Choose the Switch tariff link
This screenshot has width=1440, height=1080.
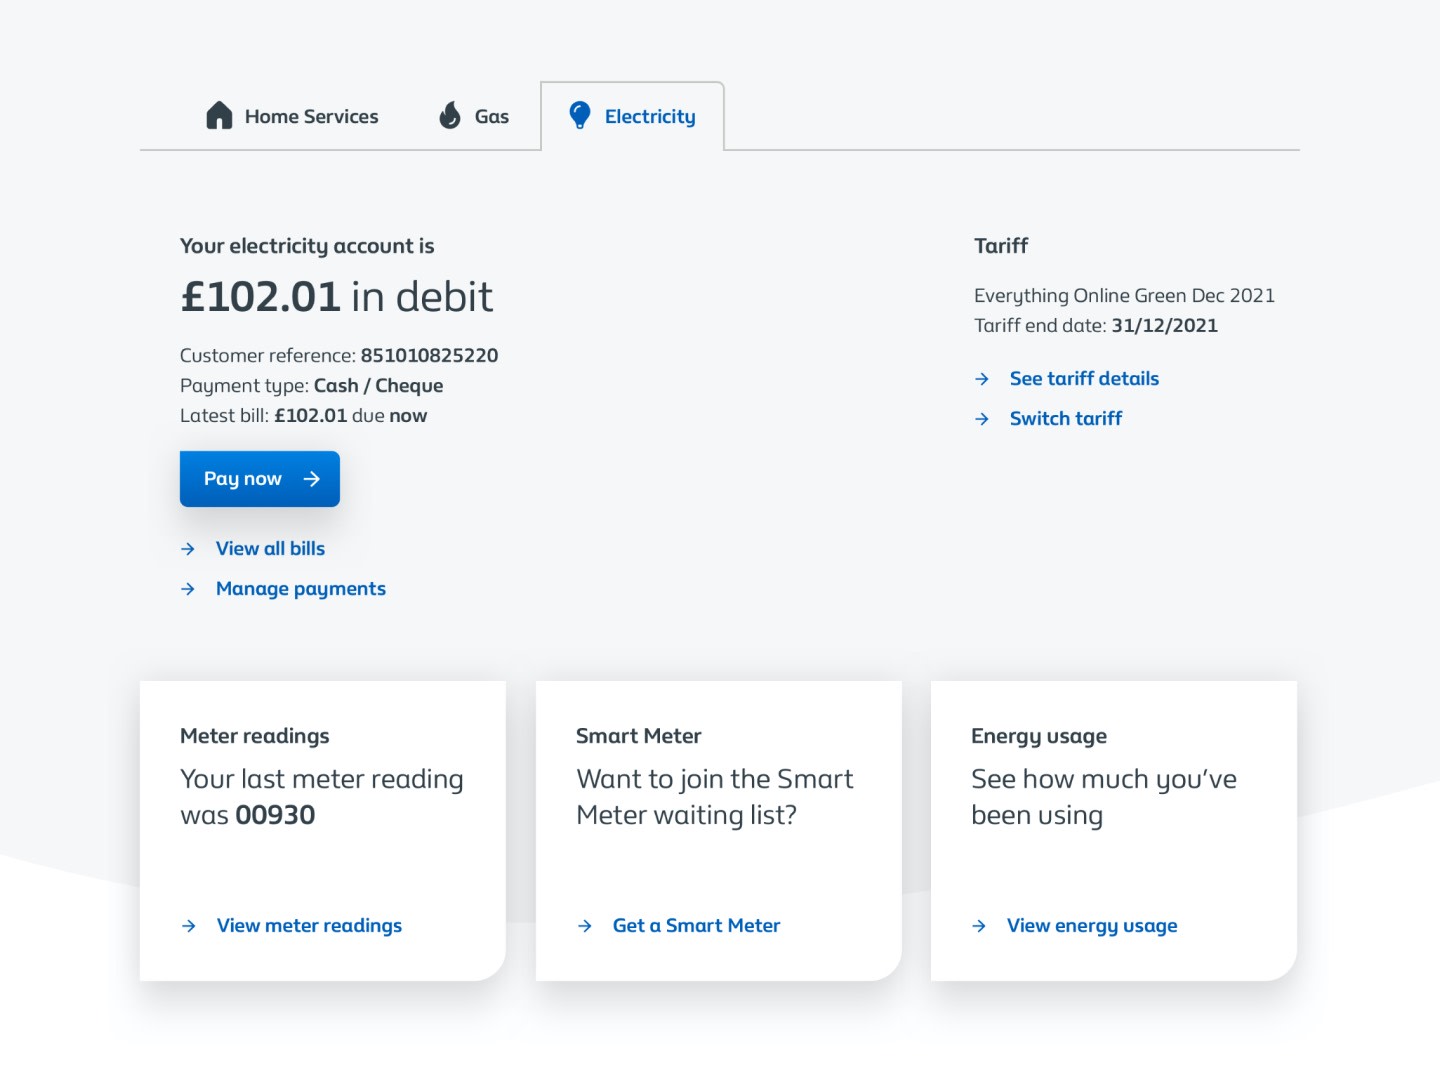(x=1066, y=419)
